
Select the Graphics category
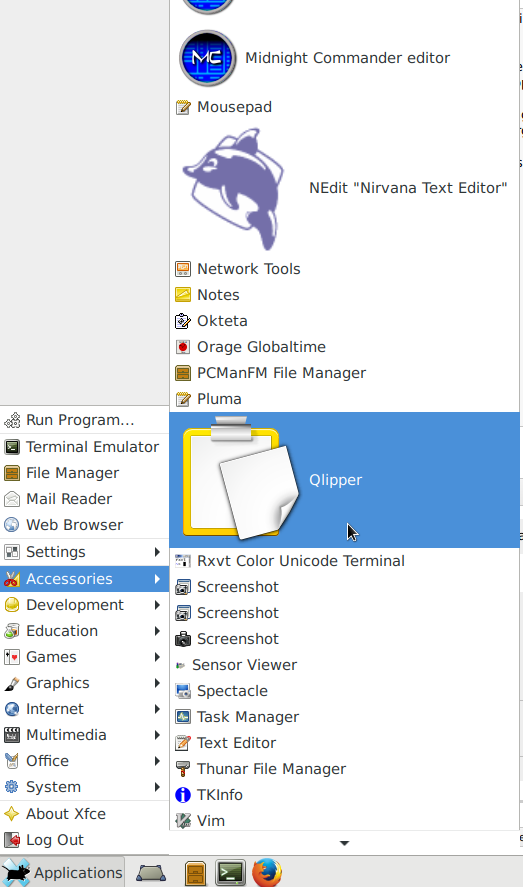click(84, 683)
